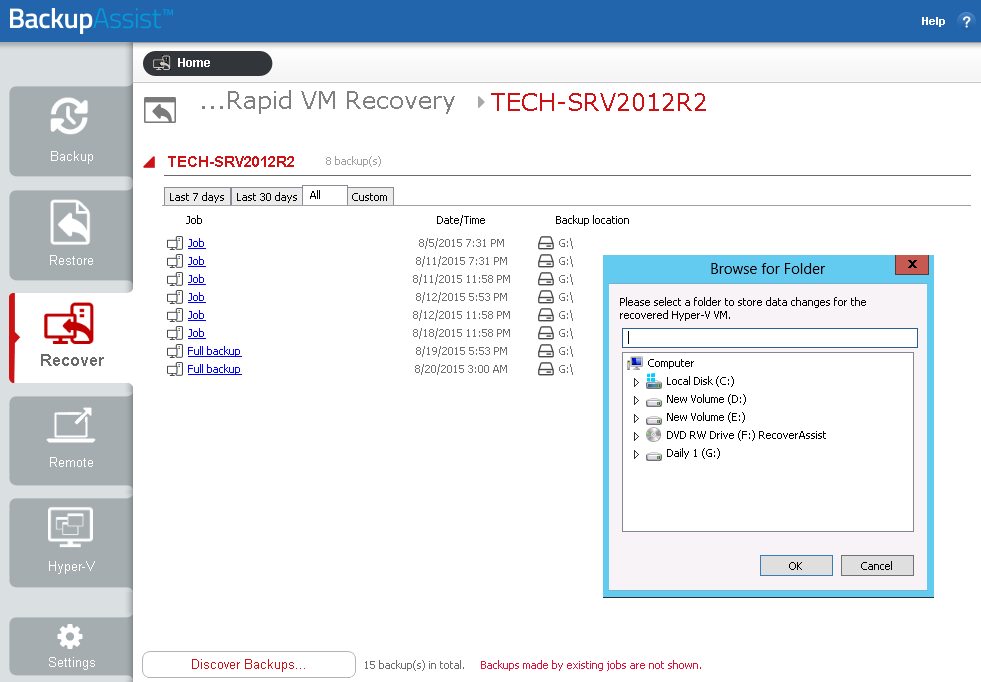Screen dimensions: 981x682
Task: Open the Full backup link dated 8/20/2015
Action: (x=214, y=370)
